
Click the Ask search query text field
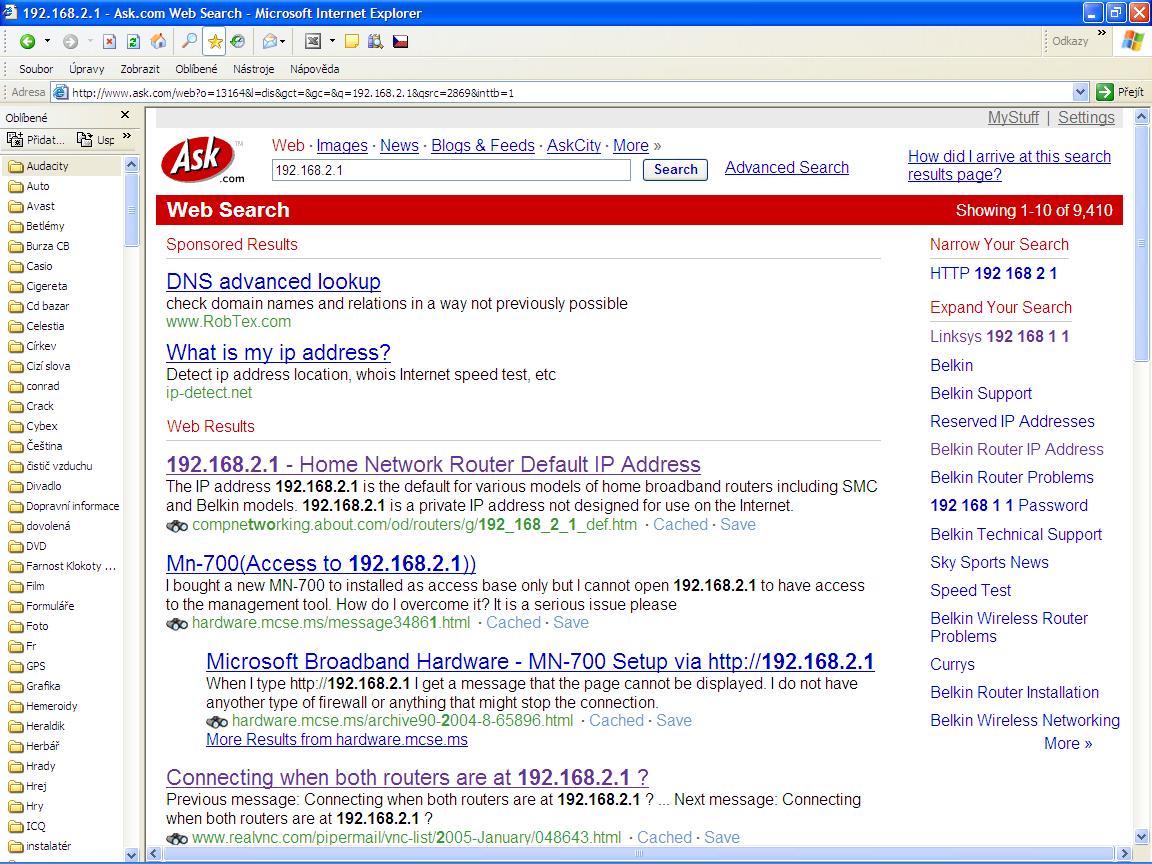point(450,170)
